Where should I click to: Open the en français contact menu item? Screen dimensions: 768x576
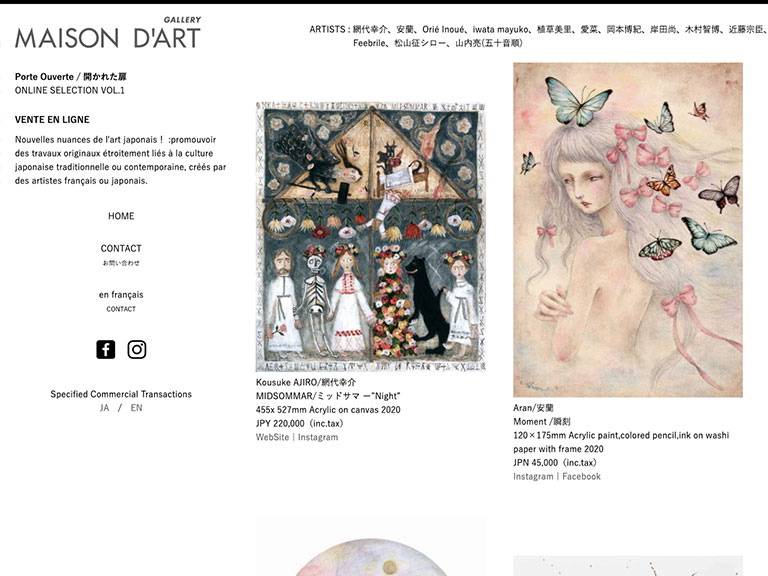(121, 301)
